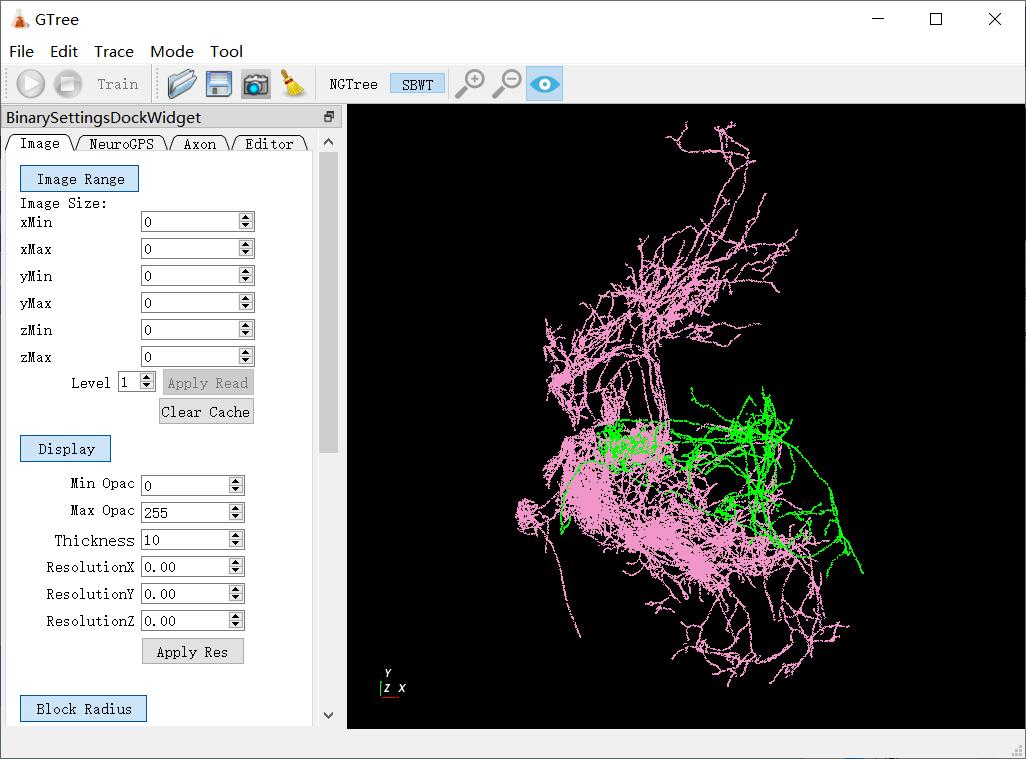The image size is (1026, 759).
Task: Float the BinarySettingsDockWidget panel
Action: tap(328, 117)
